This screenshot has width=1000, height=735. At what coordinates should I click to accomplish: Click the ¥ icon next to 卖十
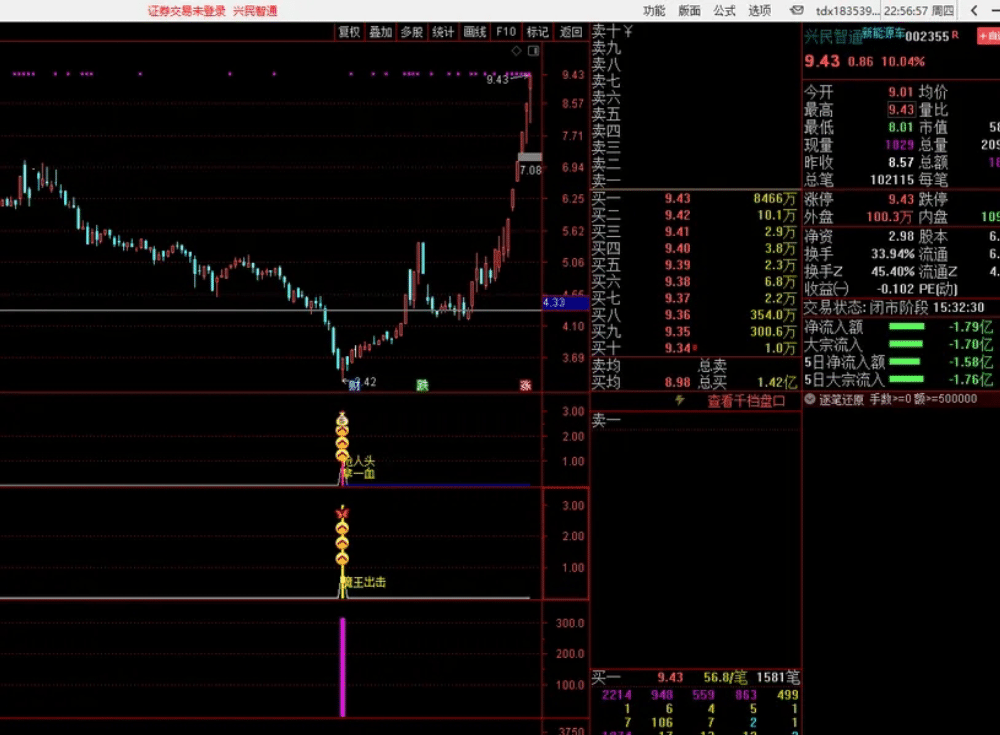628,31
